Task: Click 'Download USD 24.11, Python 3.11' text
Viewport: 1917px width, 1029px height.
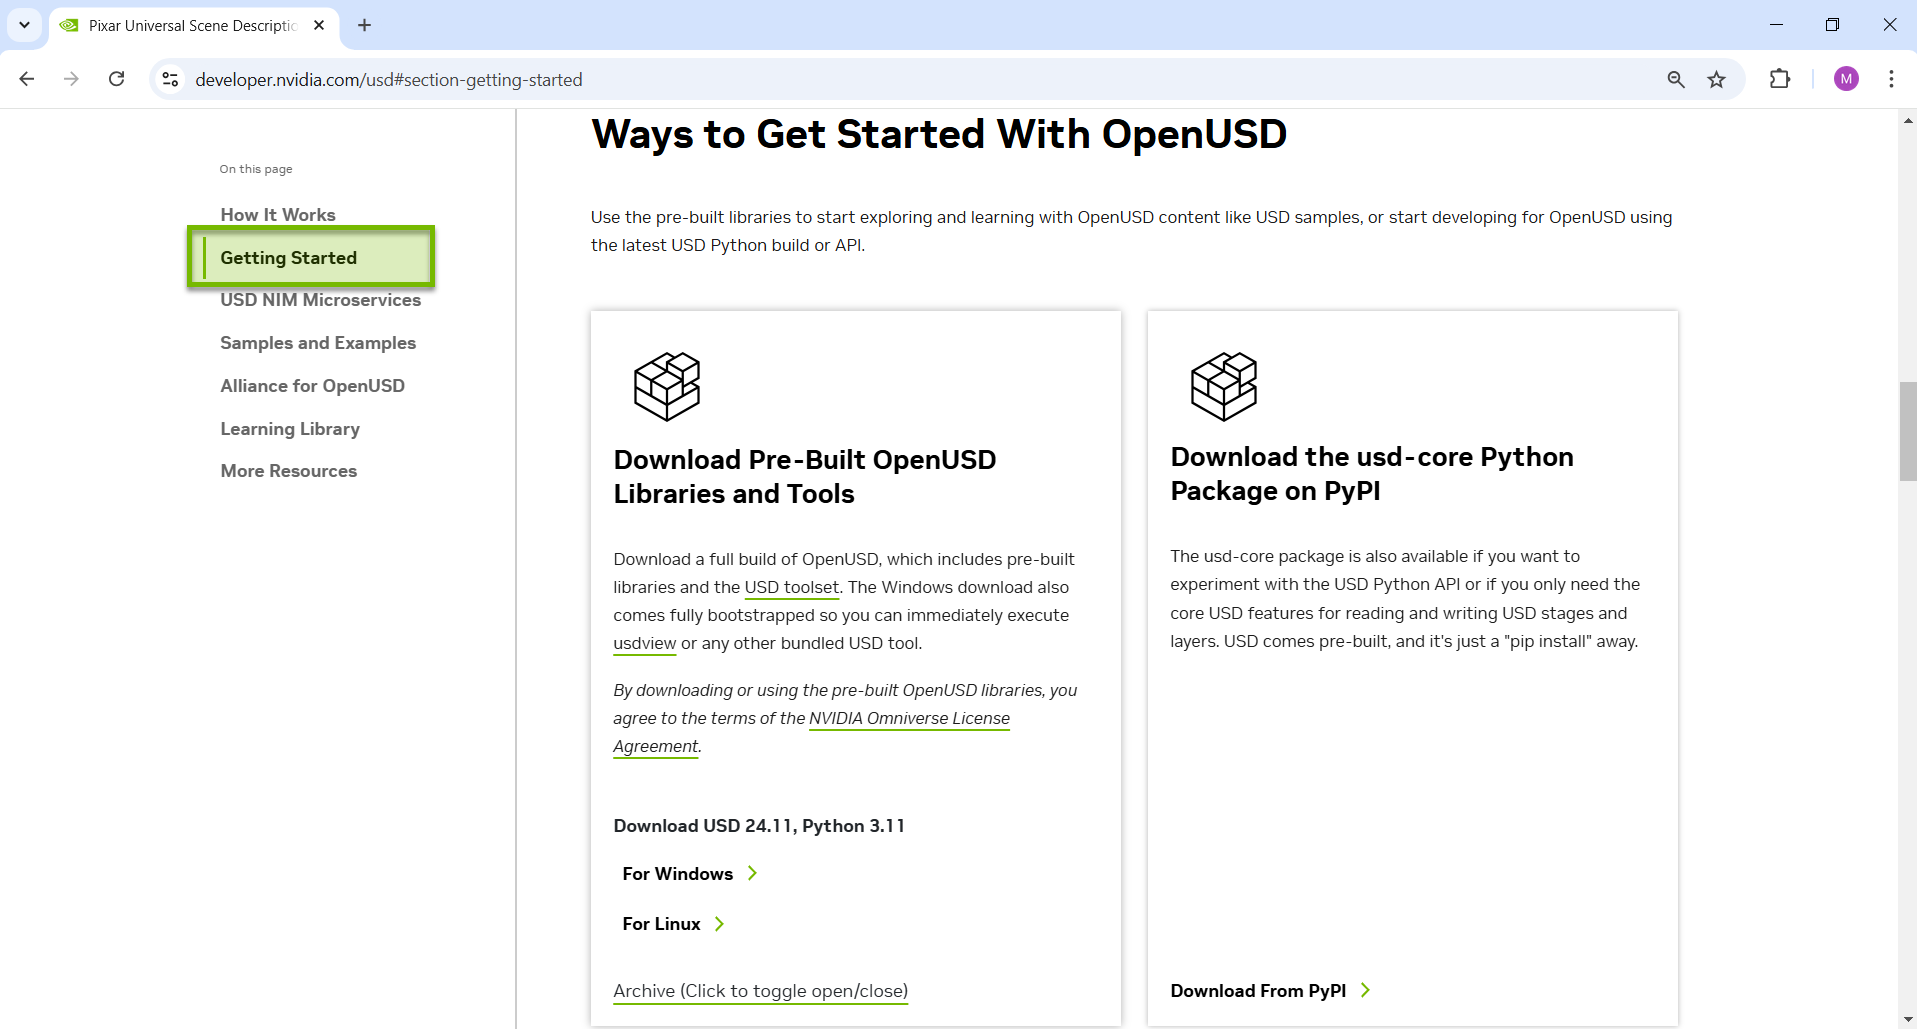Action: tap(759, 826)
